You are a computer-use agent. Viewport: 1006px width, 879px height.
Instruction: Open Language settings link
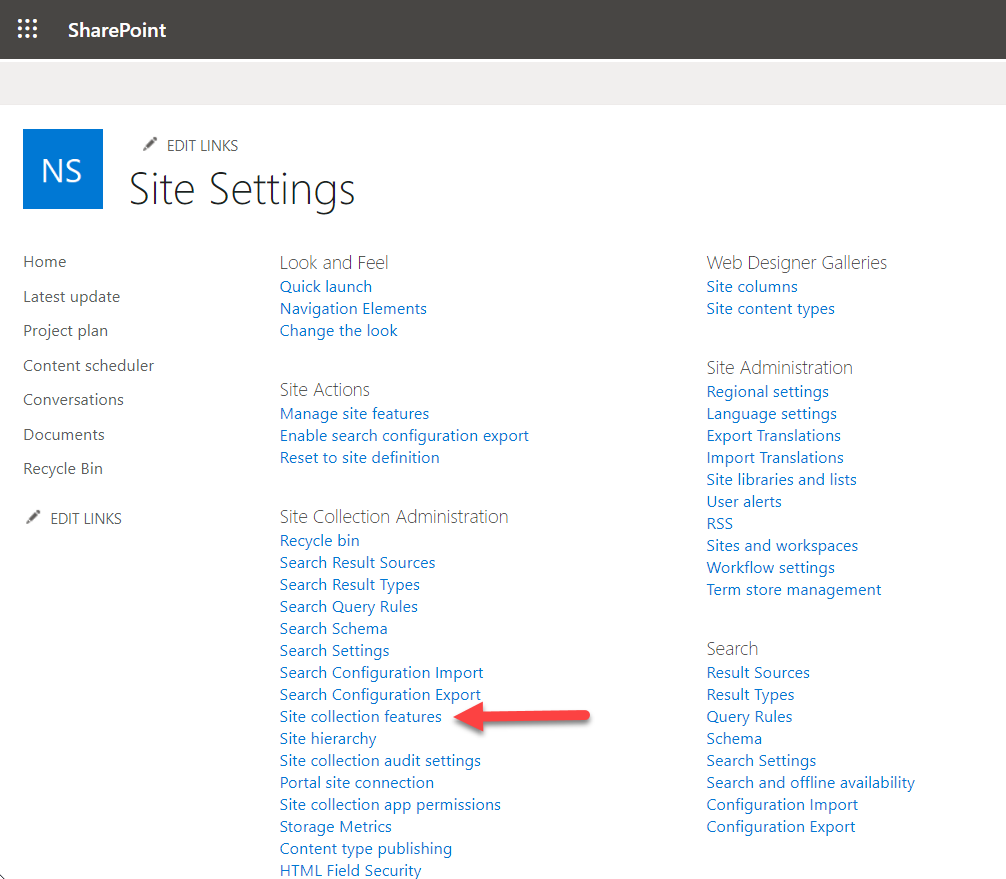tap(771, 414)
